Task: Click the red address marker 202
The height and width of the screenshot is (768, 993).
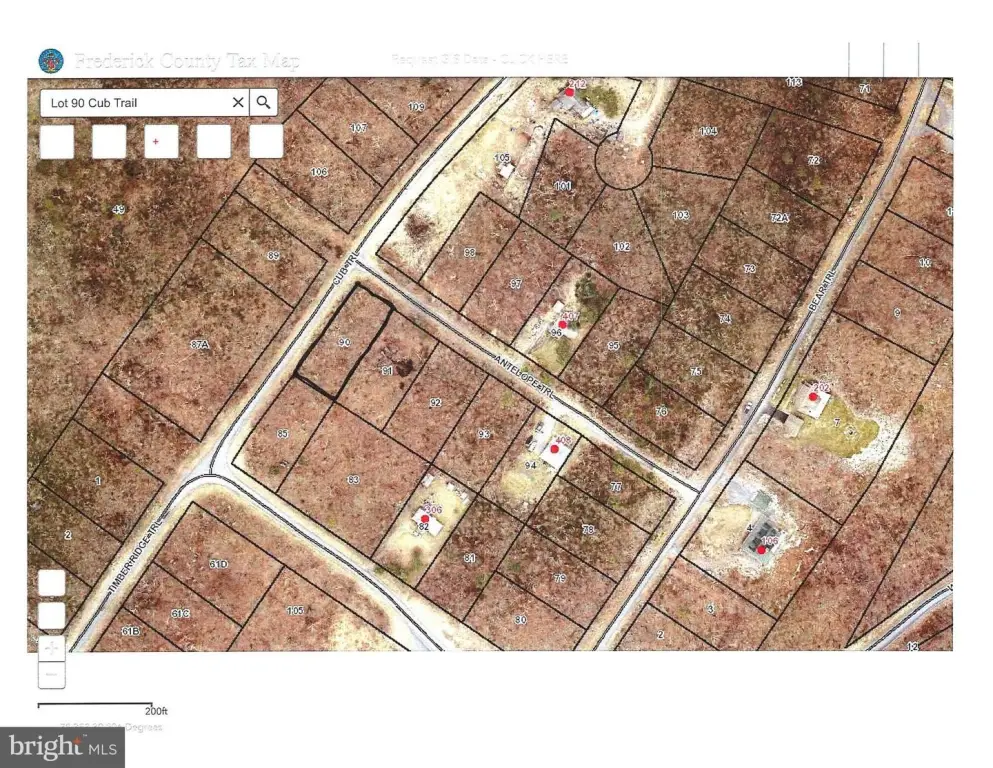Action: (x=813, y=396)
